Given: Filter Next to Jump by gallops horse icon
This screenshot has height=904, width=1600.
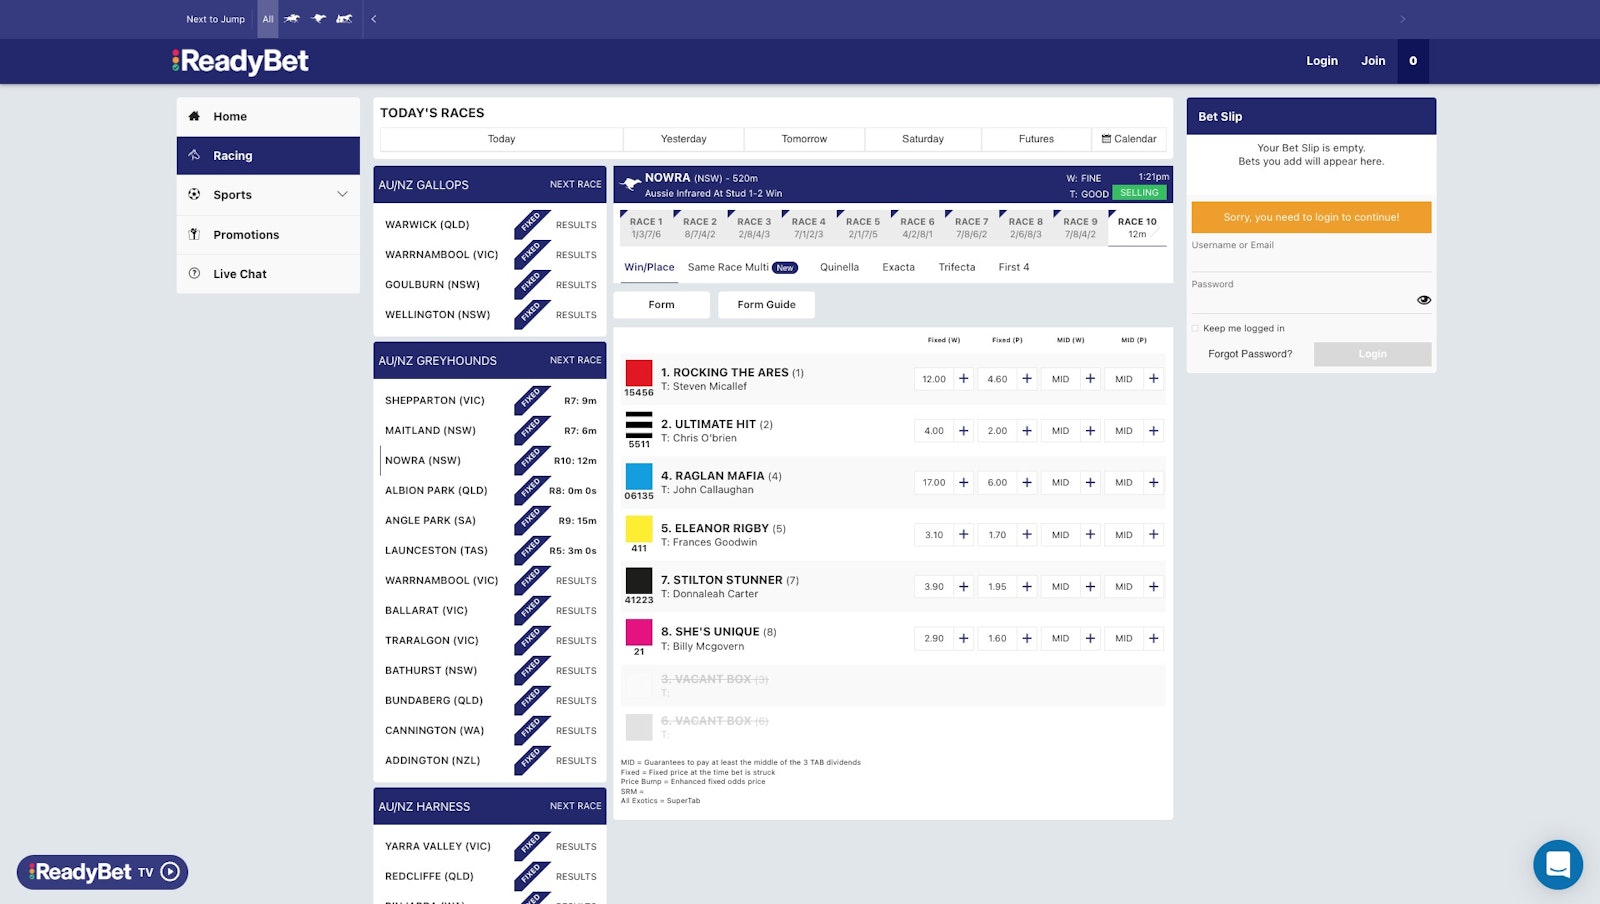Looking at the screenshot, I should coord(292,19).
